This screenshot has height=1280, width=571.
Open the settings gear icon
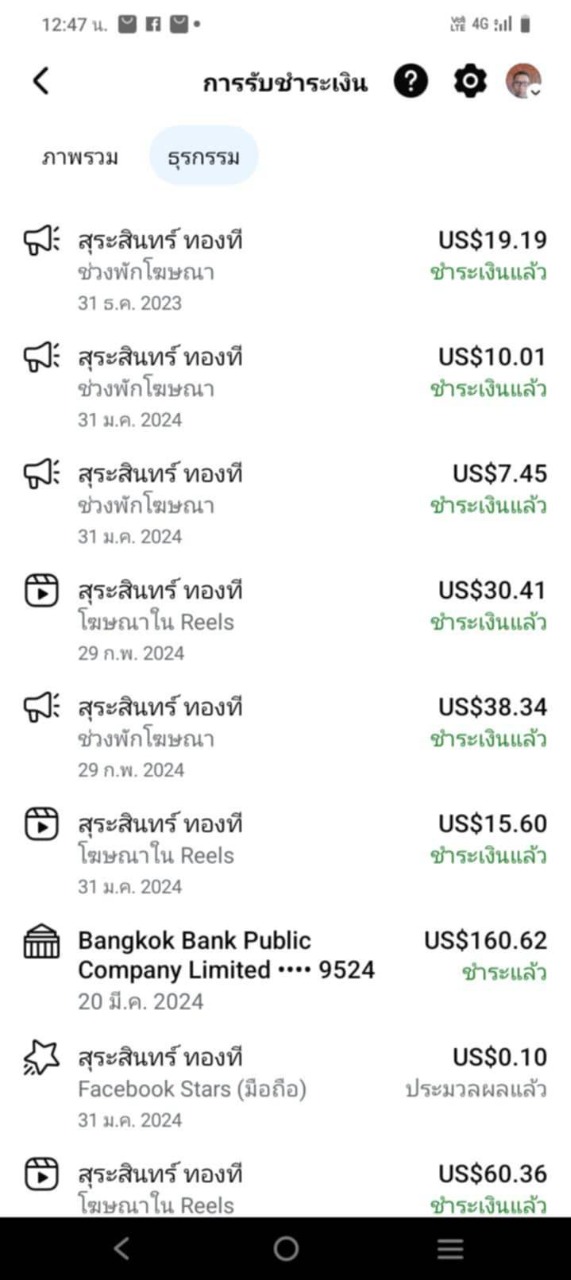point(470,82)
